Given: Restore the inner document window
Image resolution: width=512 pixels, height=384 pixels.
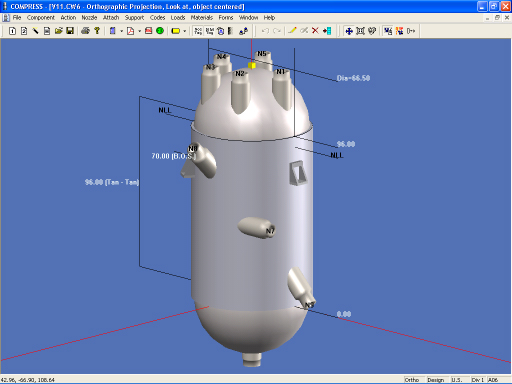Looking at the screenshot, I should (497, 18).
